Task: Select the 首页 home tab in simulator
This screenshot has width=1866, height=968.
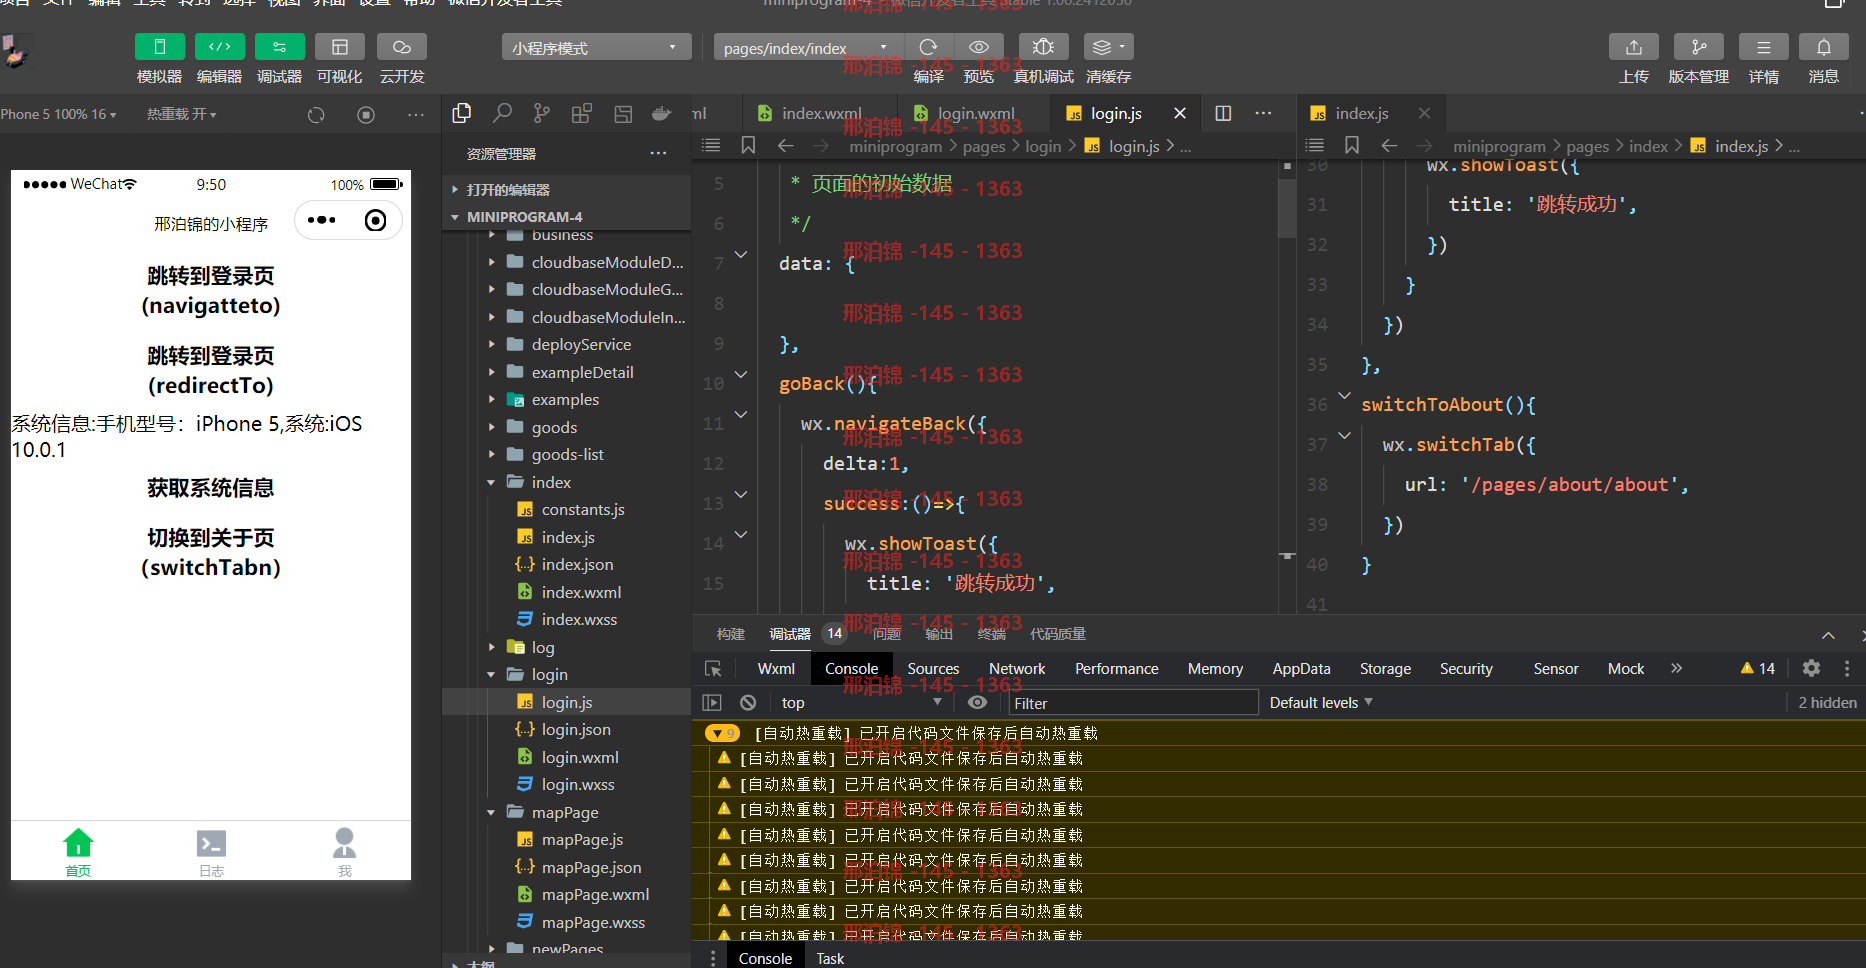Action: (x=78, y=853)
